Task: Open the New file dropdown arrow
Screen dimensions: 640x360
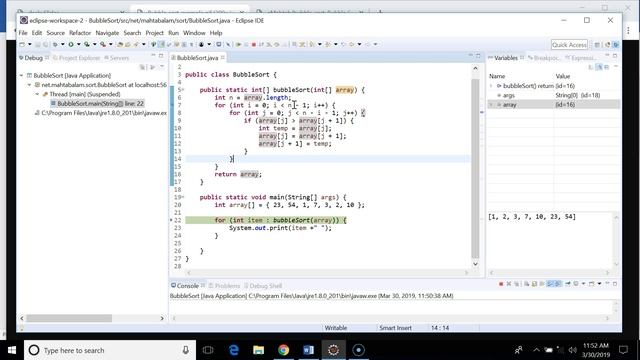Action: [x=29, y=44]
